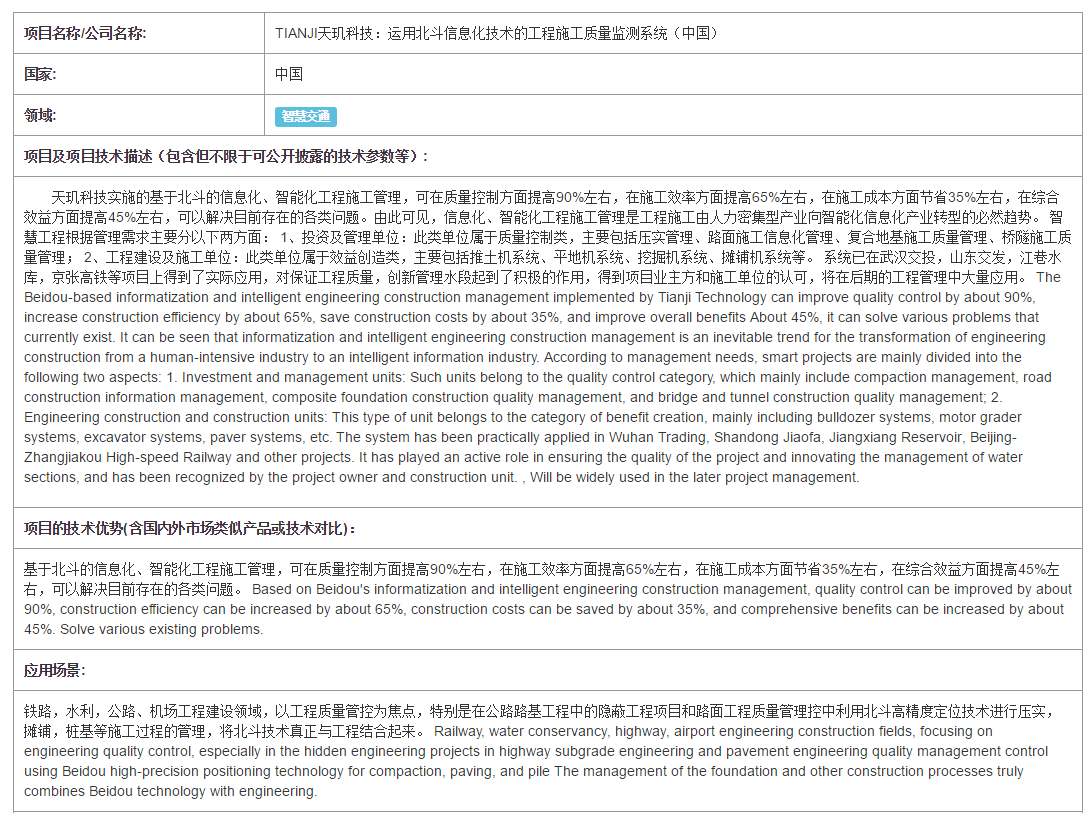This screenshot has width=1092, height=813.
Task: Click the line starting 'Beidou-based informatization and intelligent'
Action: tap(529, 297)
